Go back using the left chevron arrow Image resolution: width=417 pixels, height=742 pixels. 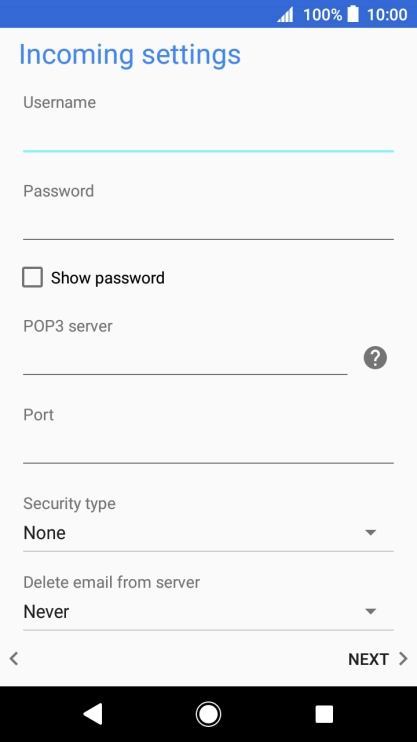(14, 659)
